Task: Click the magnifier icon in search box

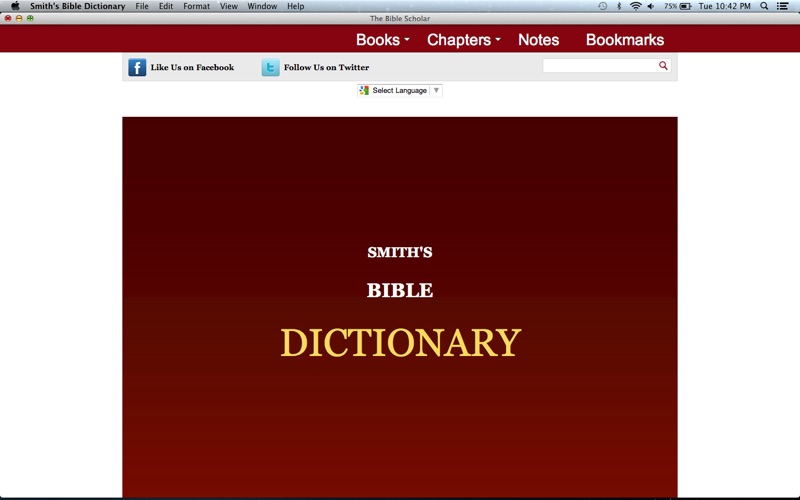Action: tap(663, 66)
